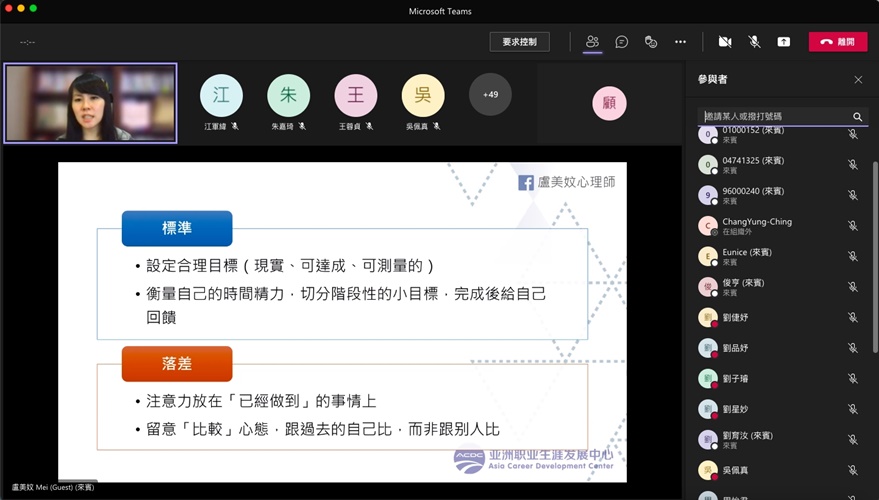
Task: Open the reactions icon in toolbar
Action: pos(650,42)
